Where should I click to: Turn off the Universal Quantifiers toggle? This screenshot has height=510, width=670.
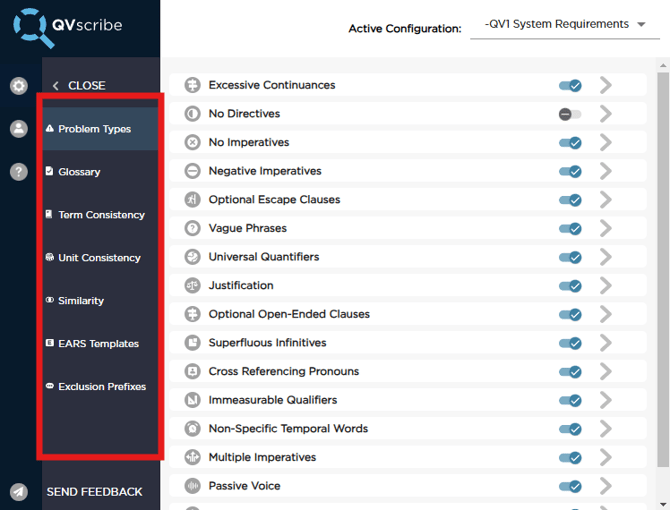[570, 257]
